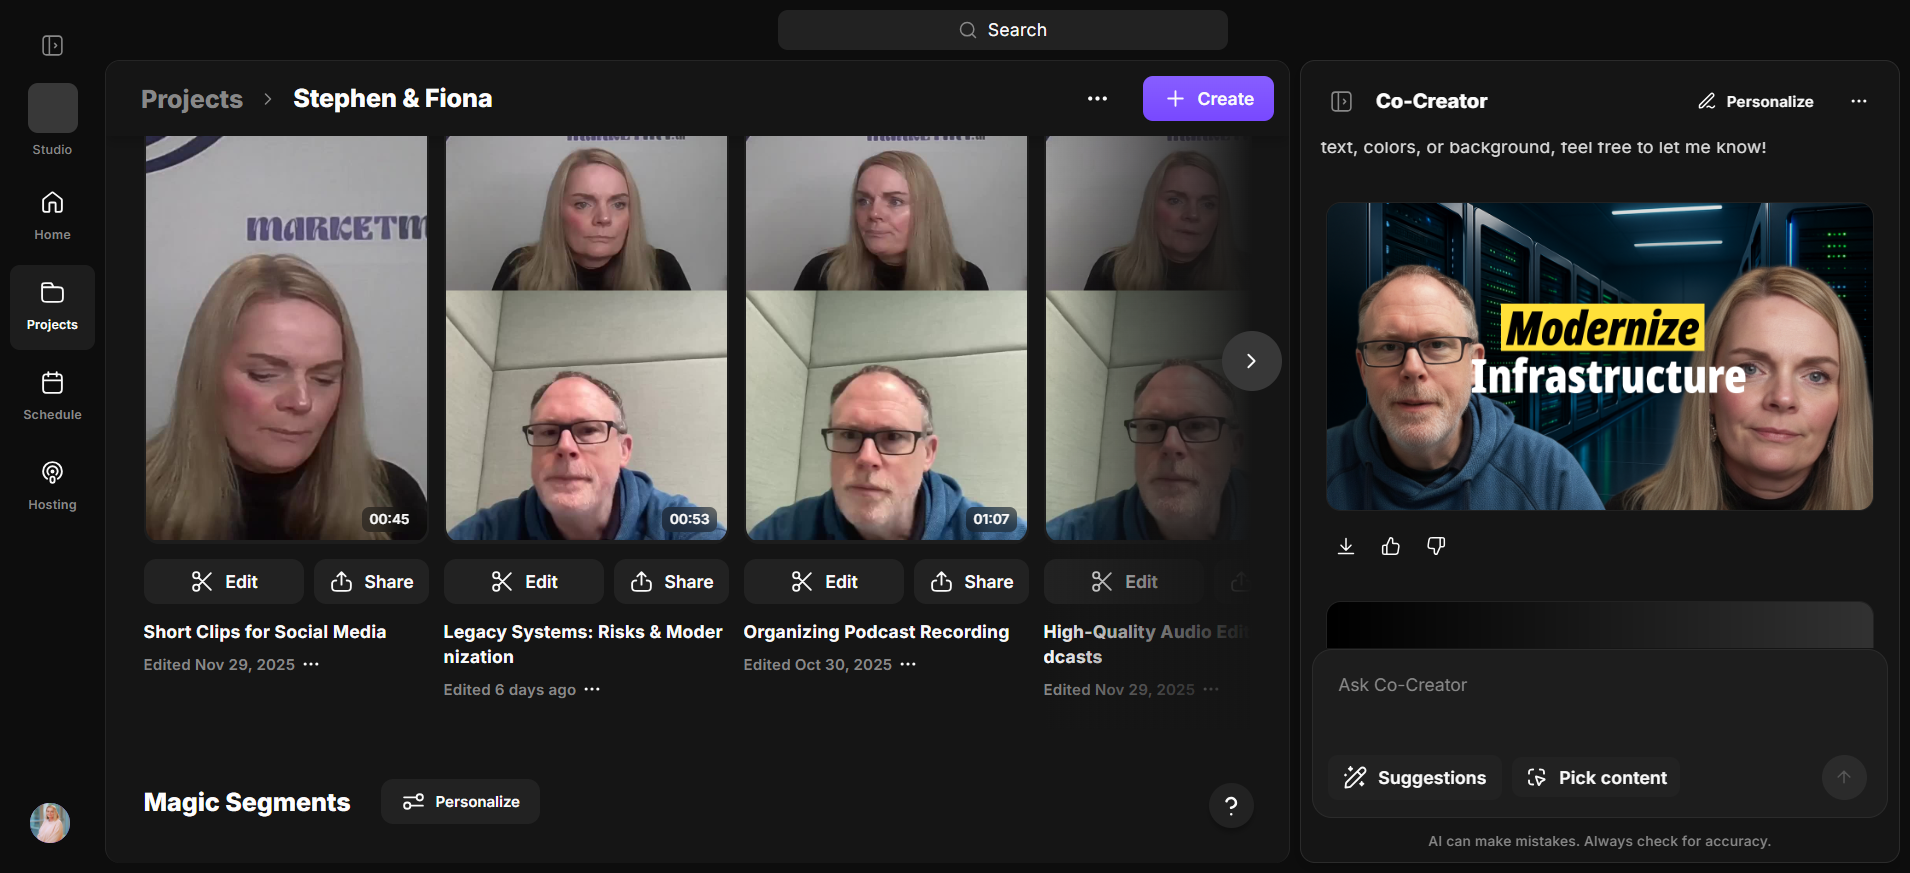Viewport: 1910px width, 873px height.
Task: Open the Legacy Systems clip thumbnail
Action: coord(586,338)
